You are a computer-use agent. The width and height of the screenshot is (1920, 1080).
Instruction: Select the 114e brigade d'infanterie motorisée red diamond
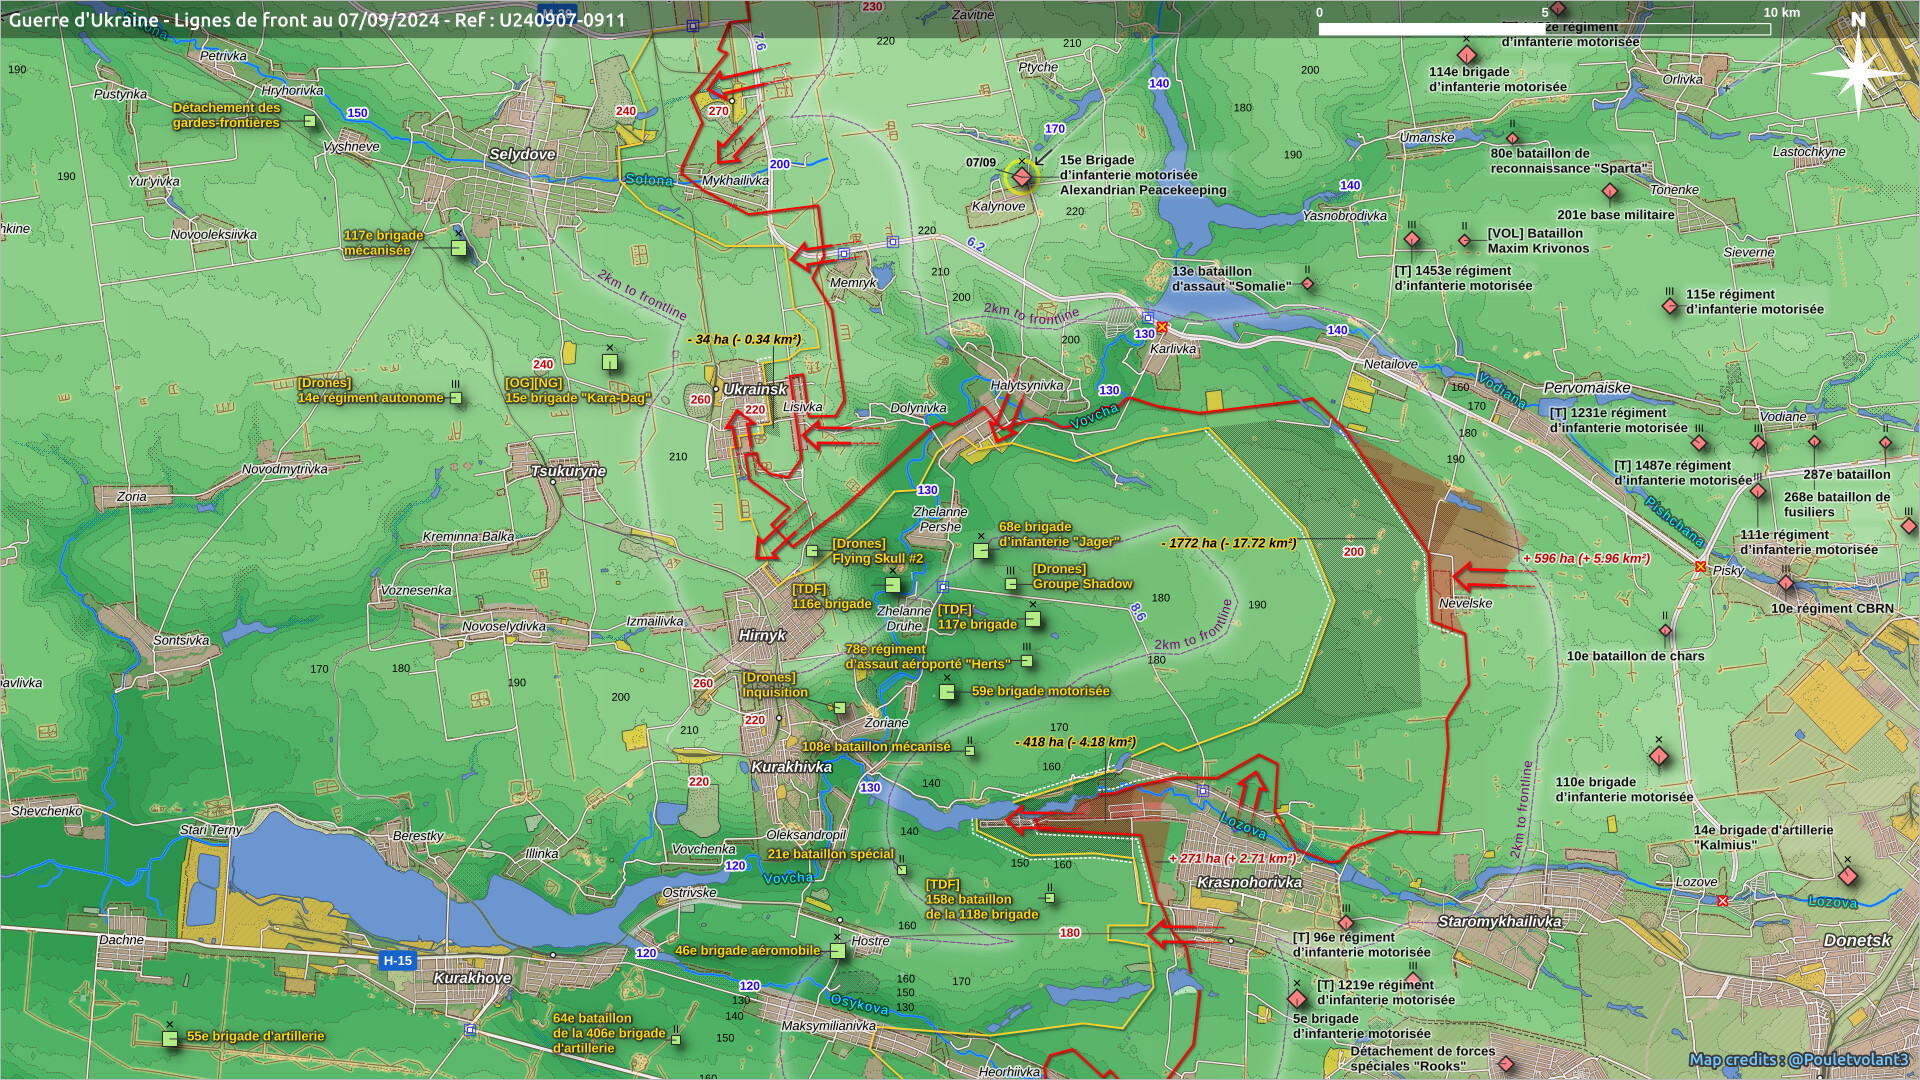coord(1467,54)
